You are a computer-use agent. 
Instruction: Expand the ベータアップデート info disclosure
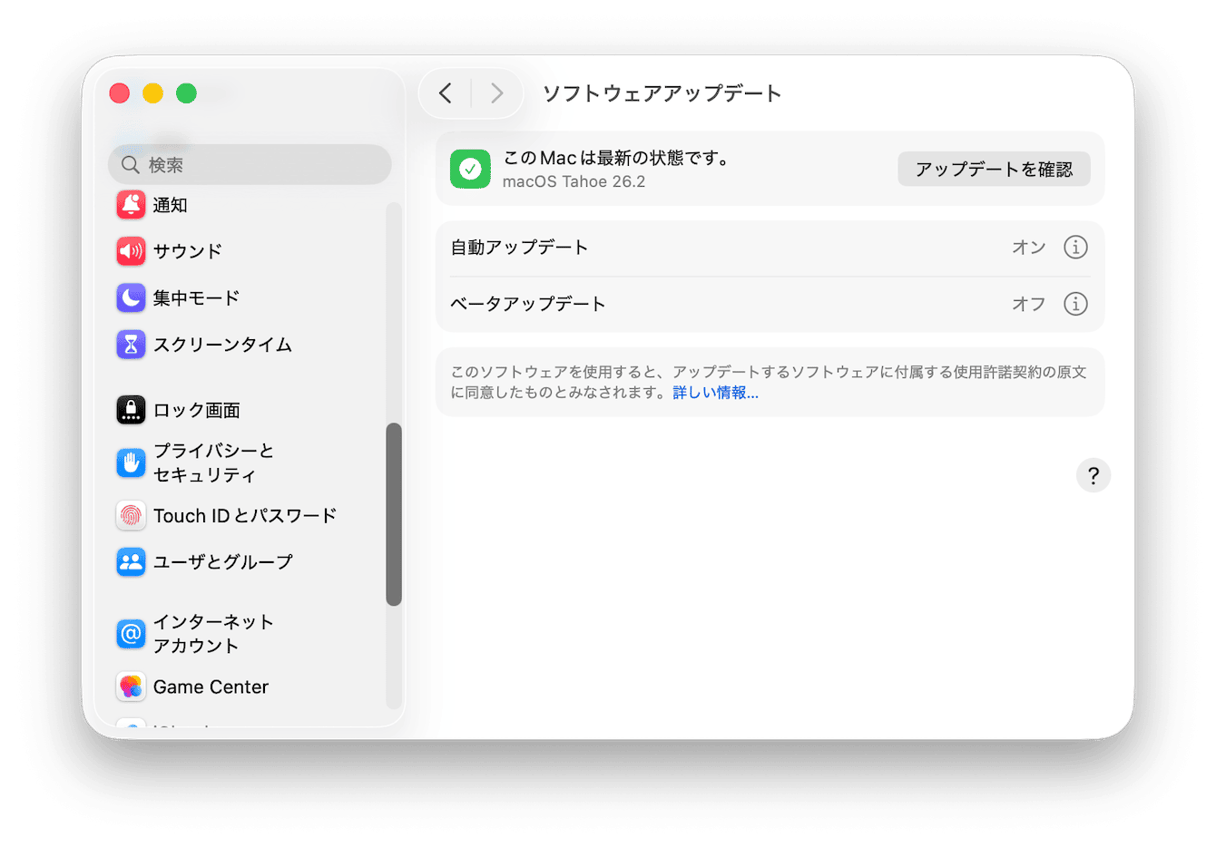click(1075, 304)
